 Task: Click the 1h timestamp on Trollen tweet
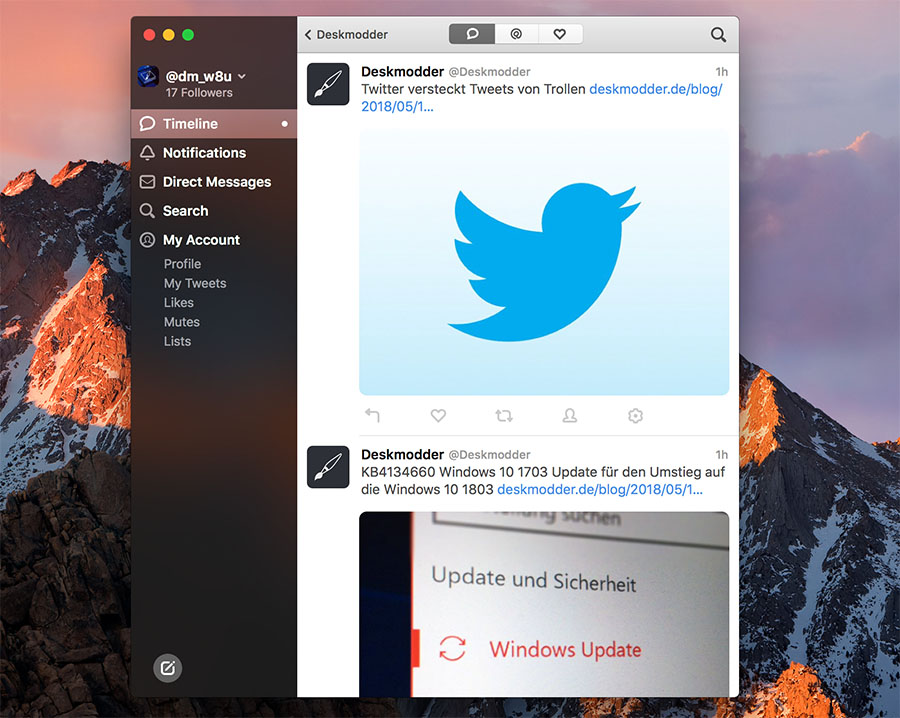click(x=721, y=72)
